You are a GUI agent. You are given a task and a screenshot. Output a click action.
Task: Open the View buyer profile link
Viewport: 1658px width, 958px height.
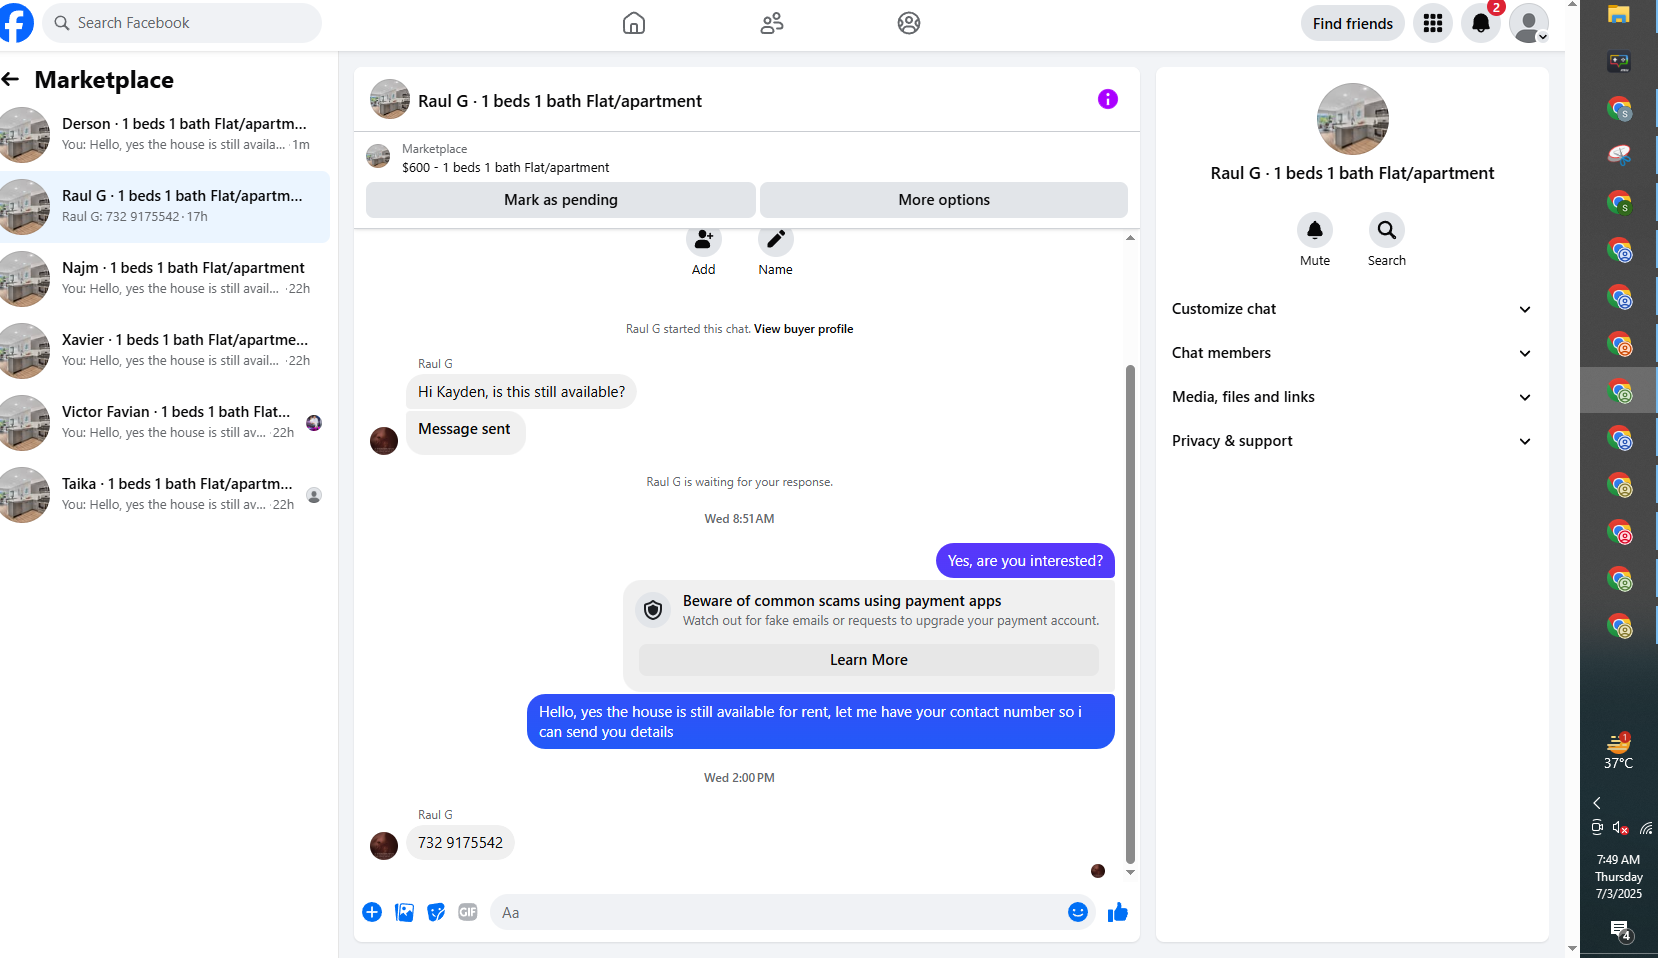[803, 329]
